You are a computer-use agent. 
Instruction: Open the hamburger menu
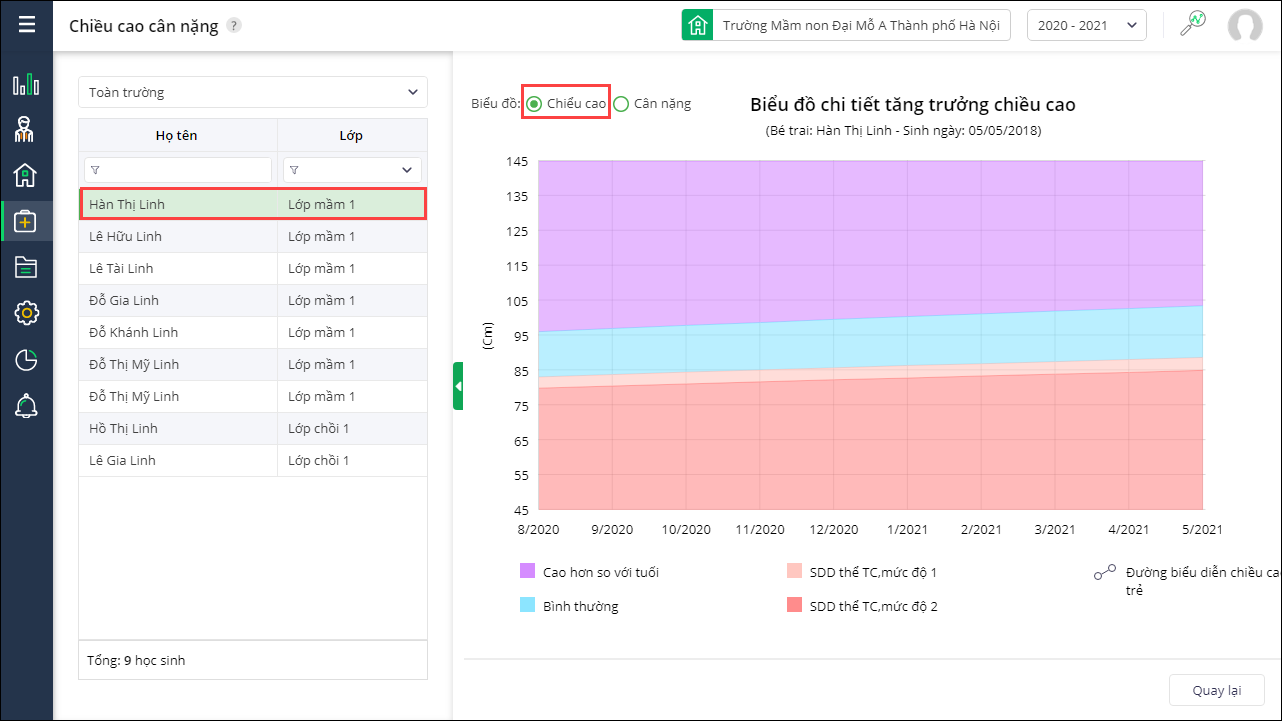27,25
